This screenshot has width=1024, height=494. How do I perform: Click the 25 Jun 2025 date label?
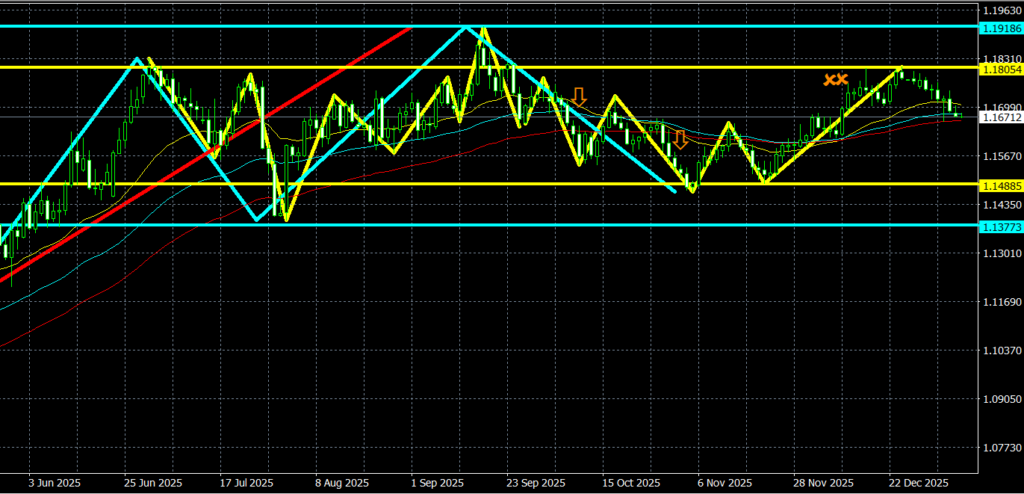click(152, 481)
